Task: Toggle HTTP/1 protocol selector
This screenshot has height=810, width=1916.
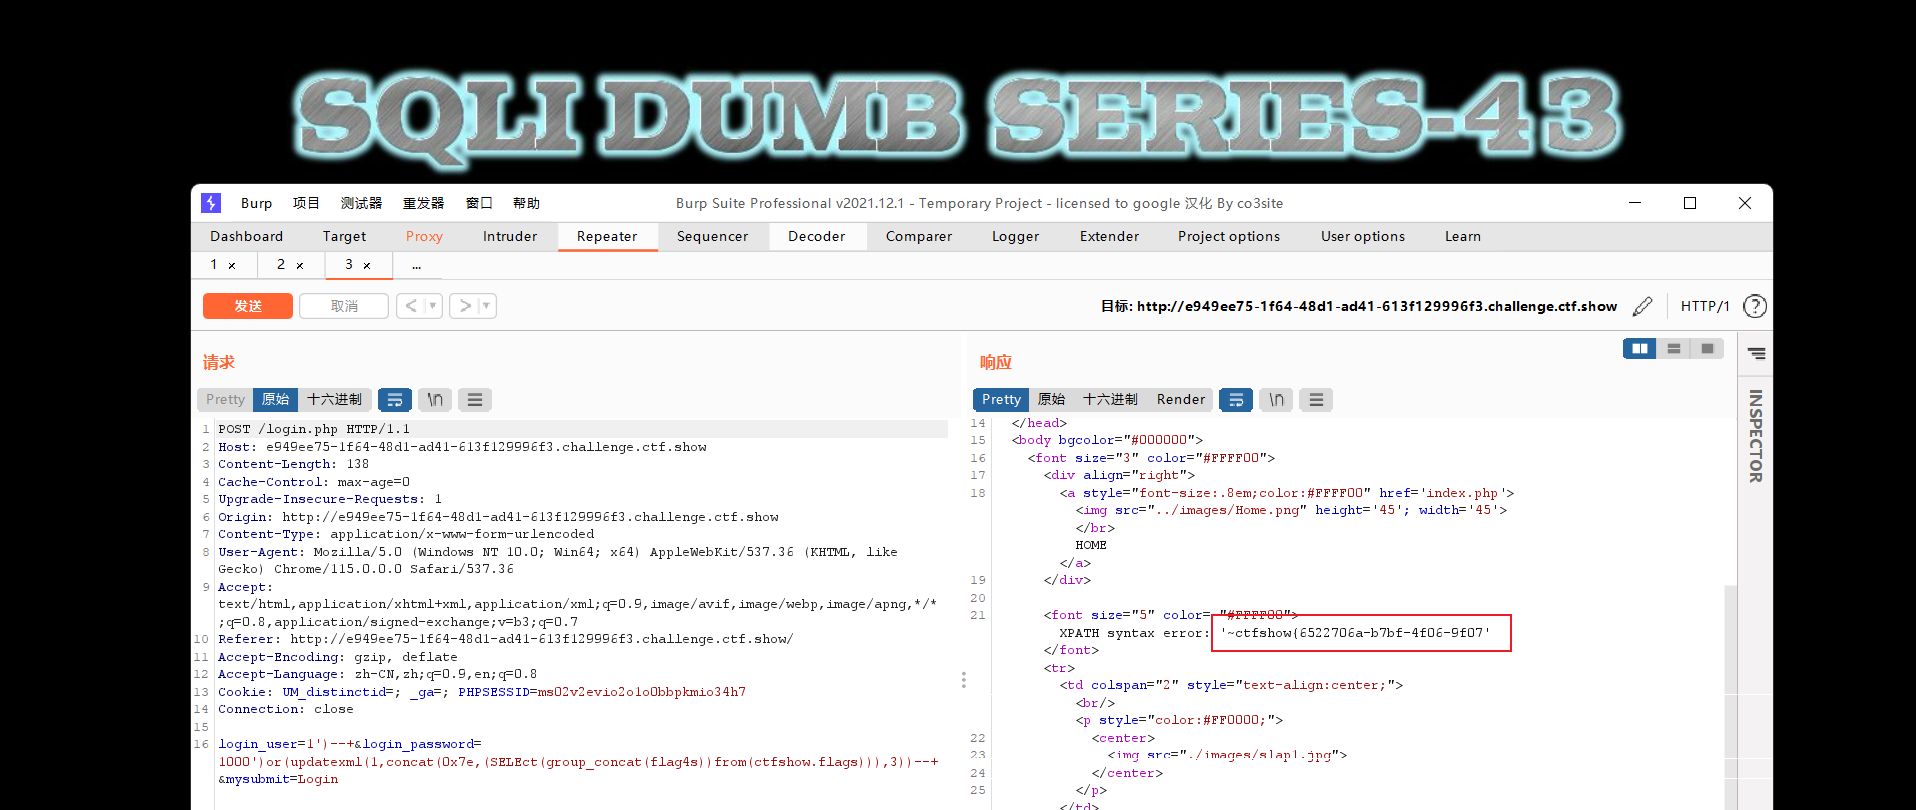Action: coord(1704,306)
